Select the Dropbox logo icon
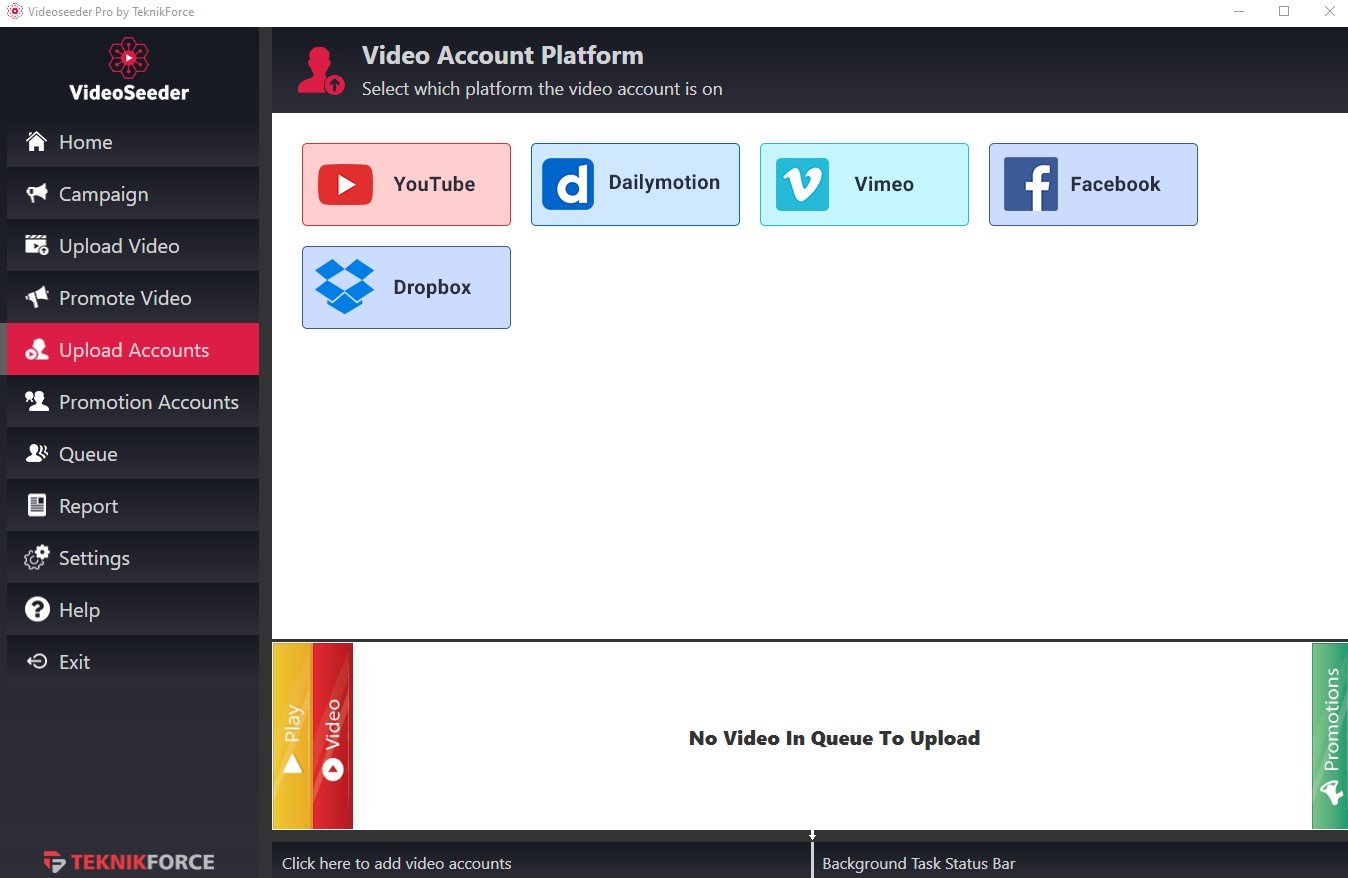The height and width of the screenshot is (878, 1348). (x=344, y=287)
